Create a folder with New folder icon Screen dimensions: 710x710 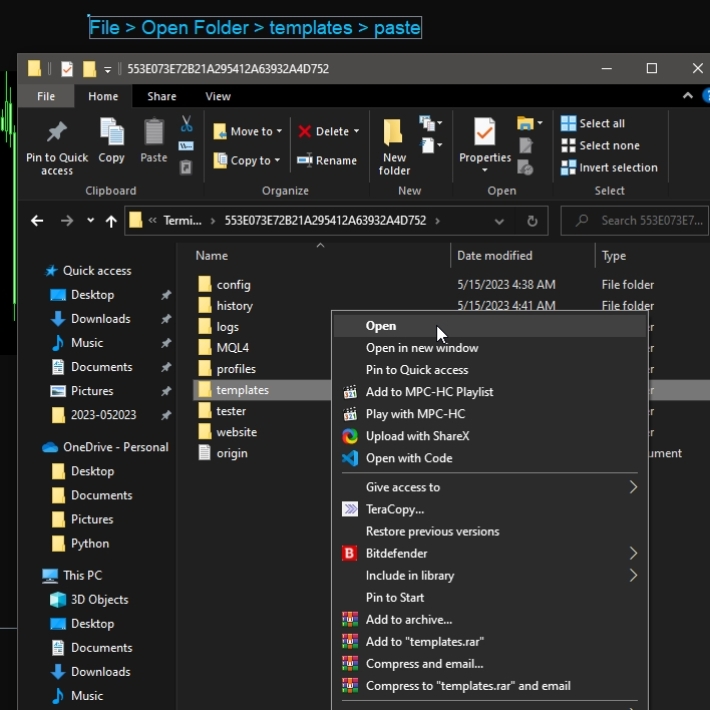pyautogui.click(x=394, y=146)
